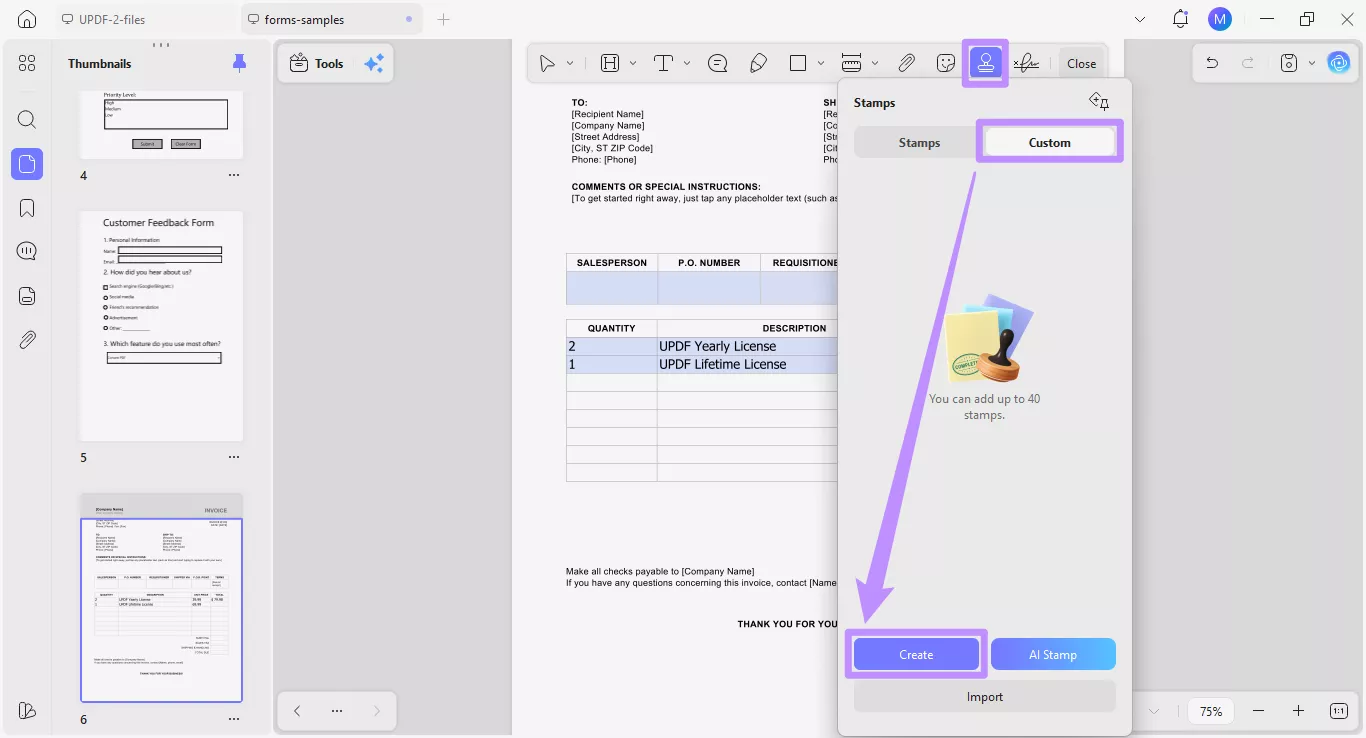Go to the previous page arrow

(297, 711)
